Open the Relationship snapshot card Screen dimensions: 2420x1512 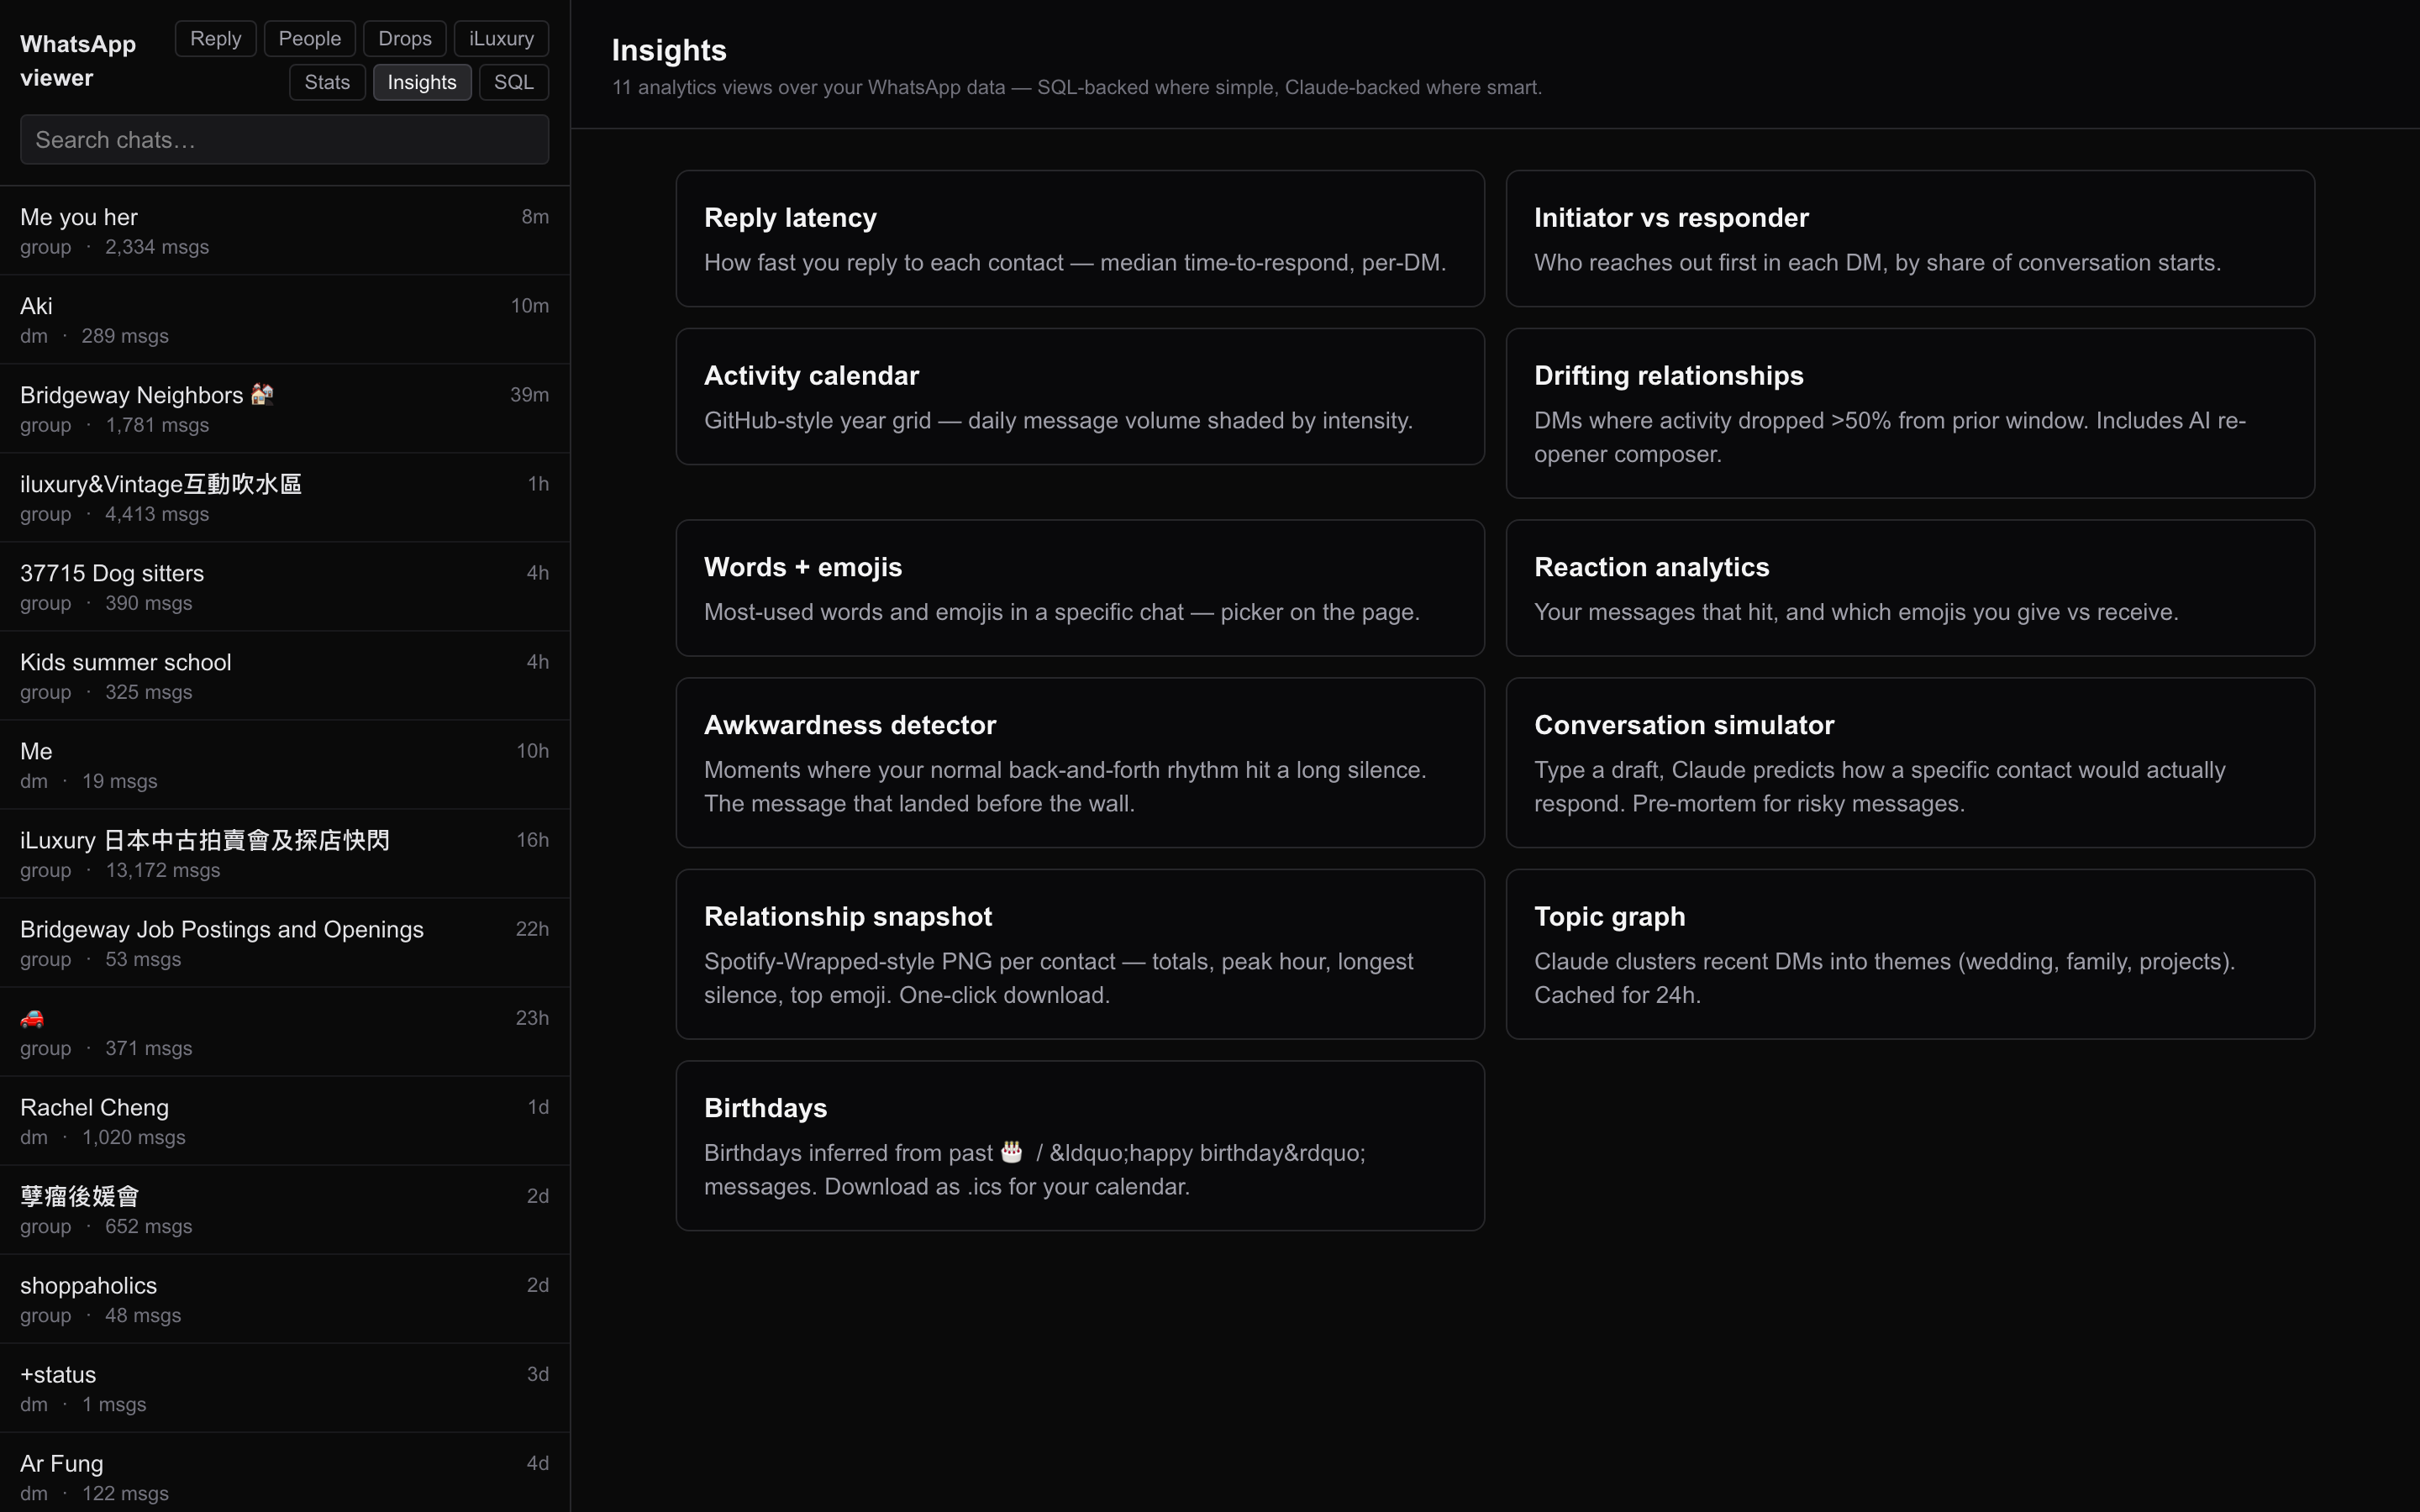click(1080, 954)
